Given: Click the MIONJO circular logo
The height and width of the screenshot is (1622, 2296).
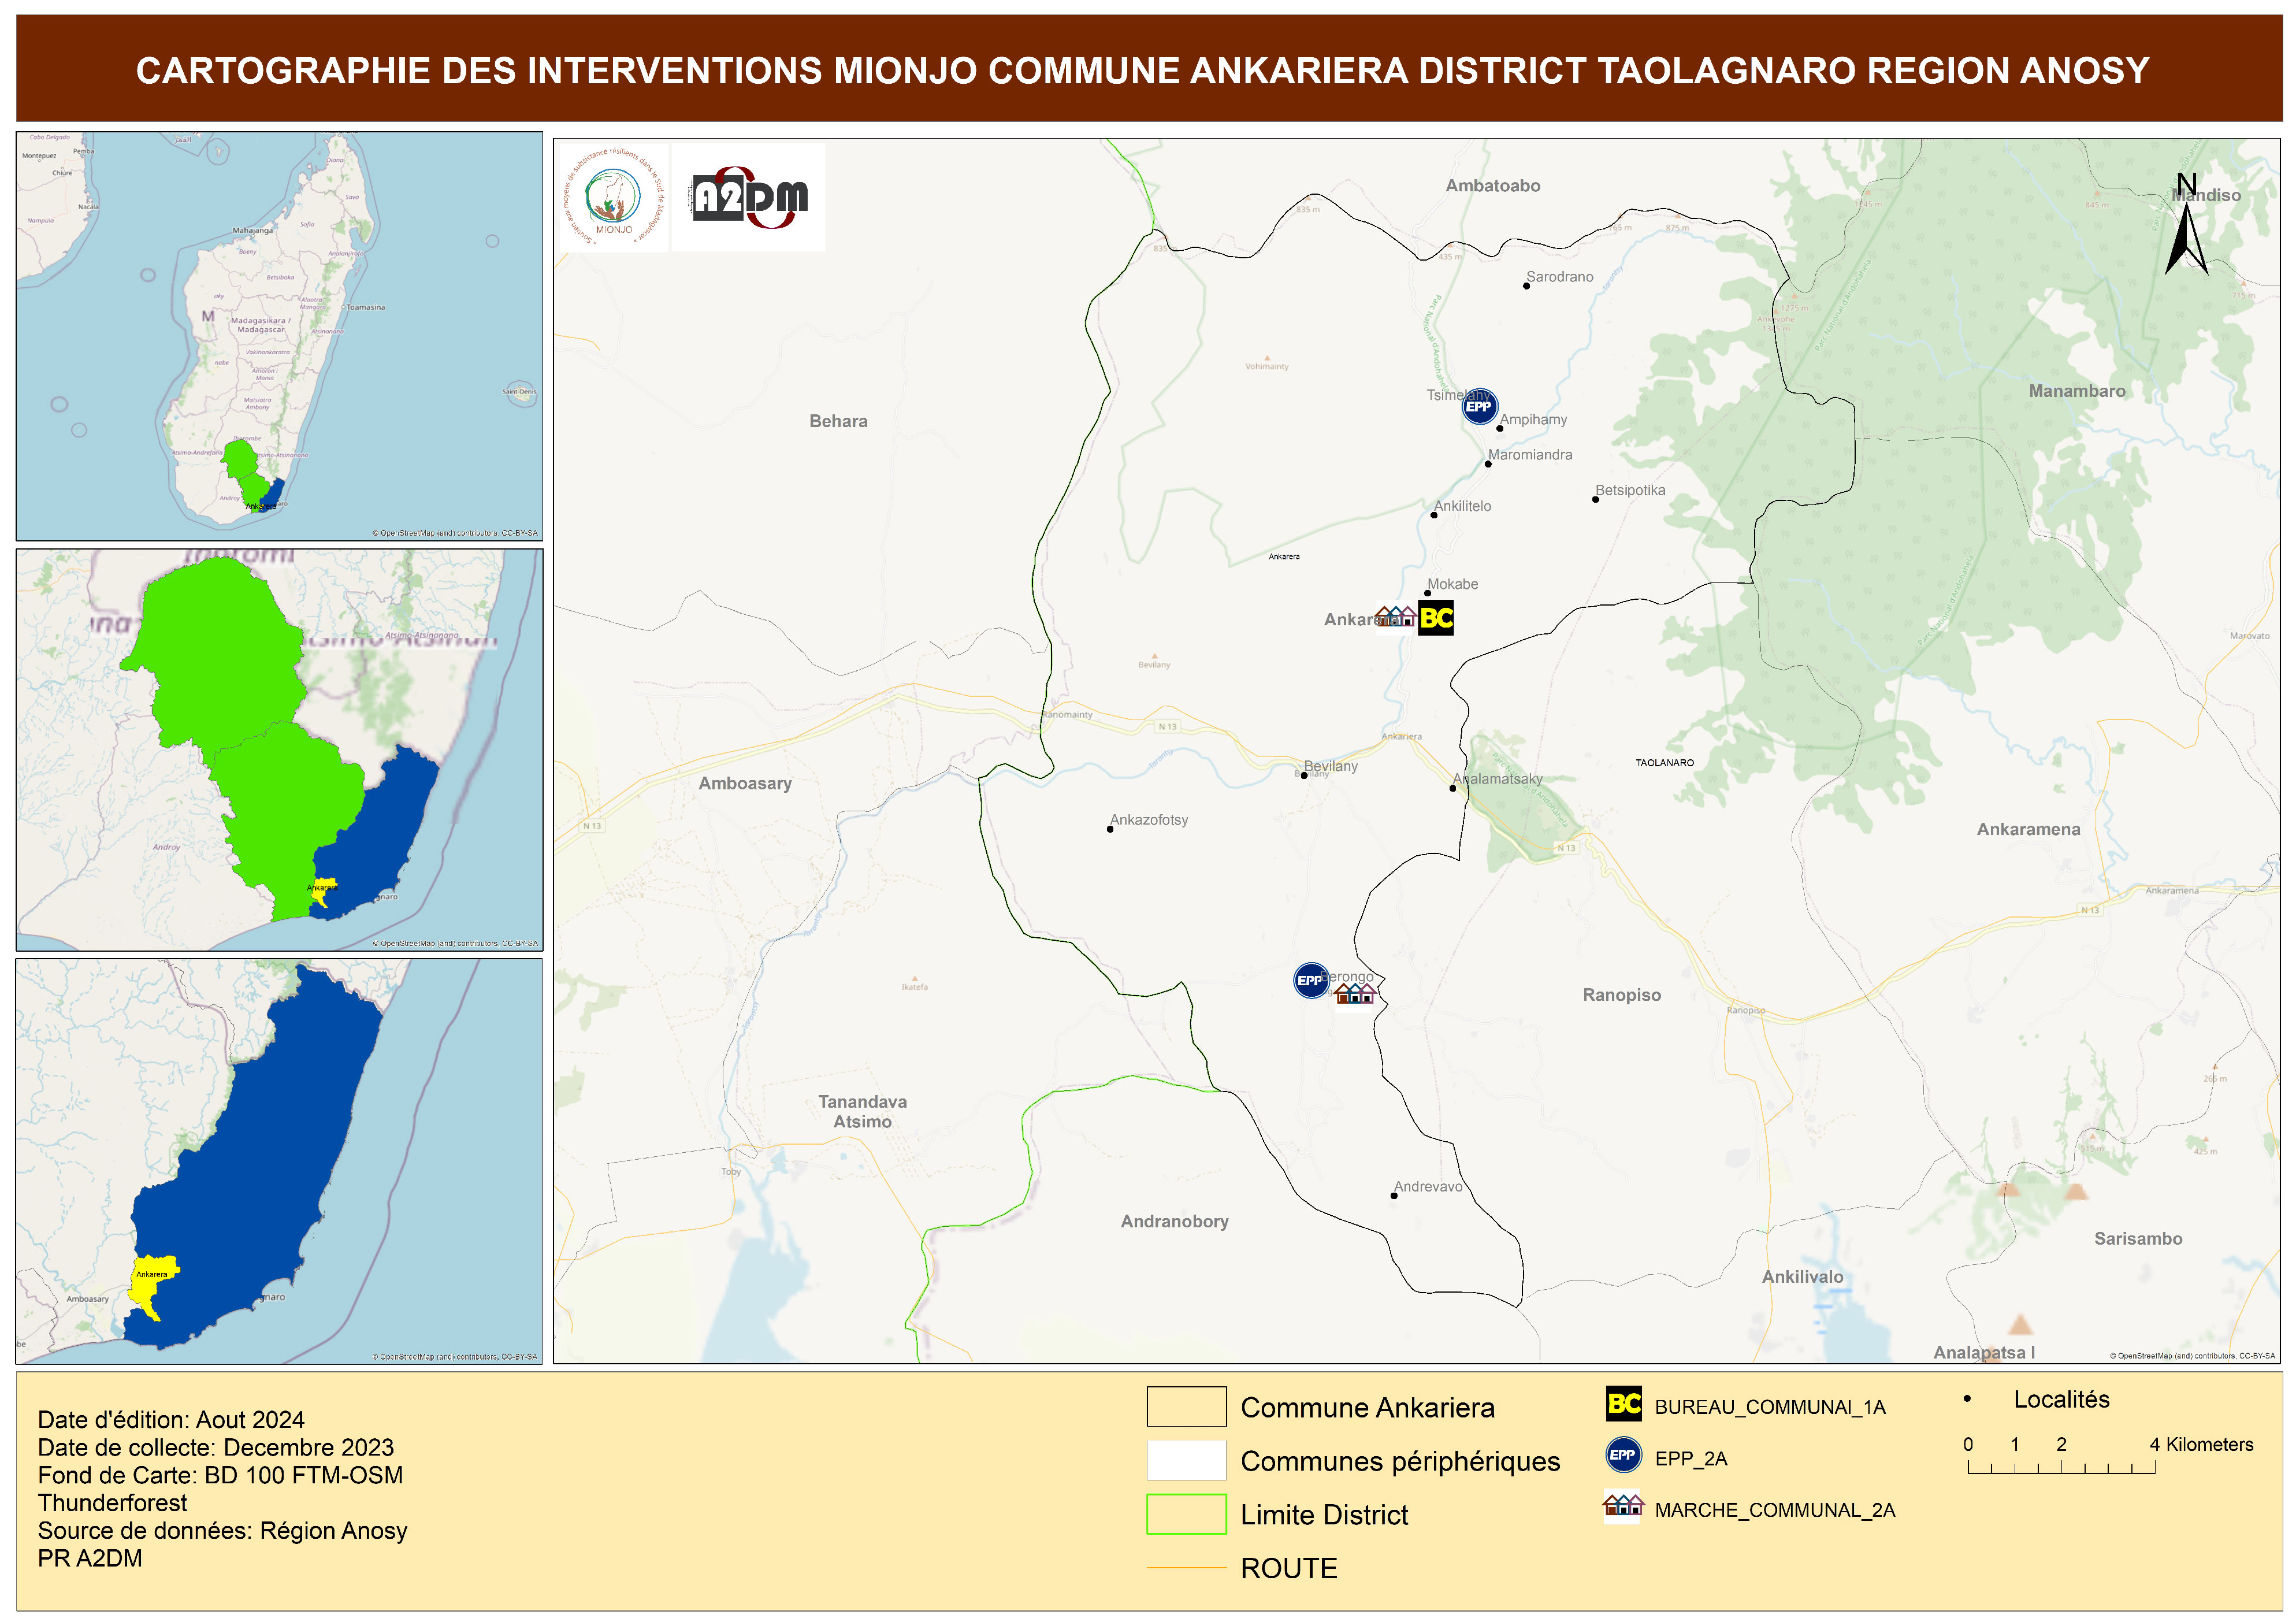Looking at the screenshot, I should pyautogui.click(x=613, y=197).
